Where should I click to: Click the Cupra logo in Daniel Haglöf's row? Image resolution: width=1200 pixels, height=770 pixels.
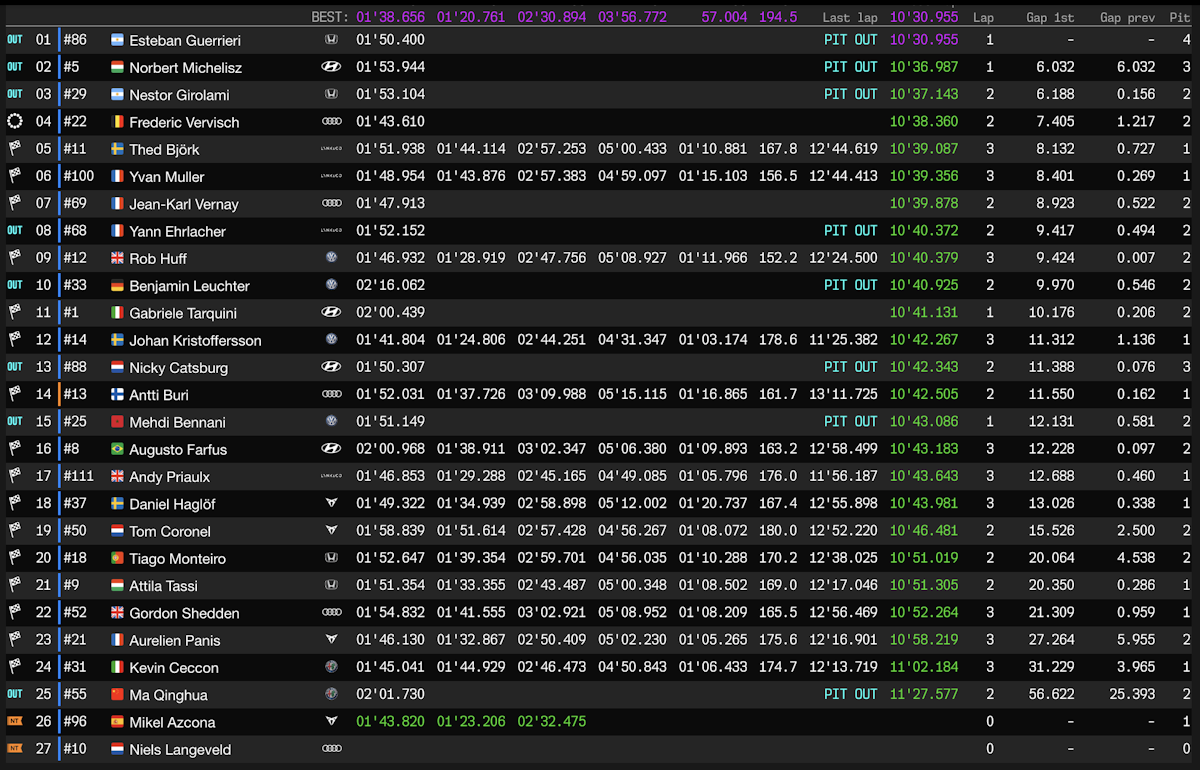[331, 504]
